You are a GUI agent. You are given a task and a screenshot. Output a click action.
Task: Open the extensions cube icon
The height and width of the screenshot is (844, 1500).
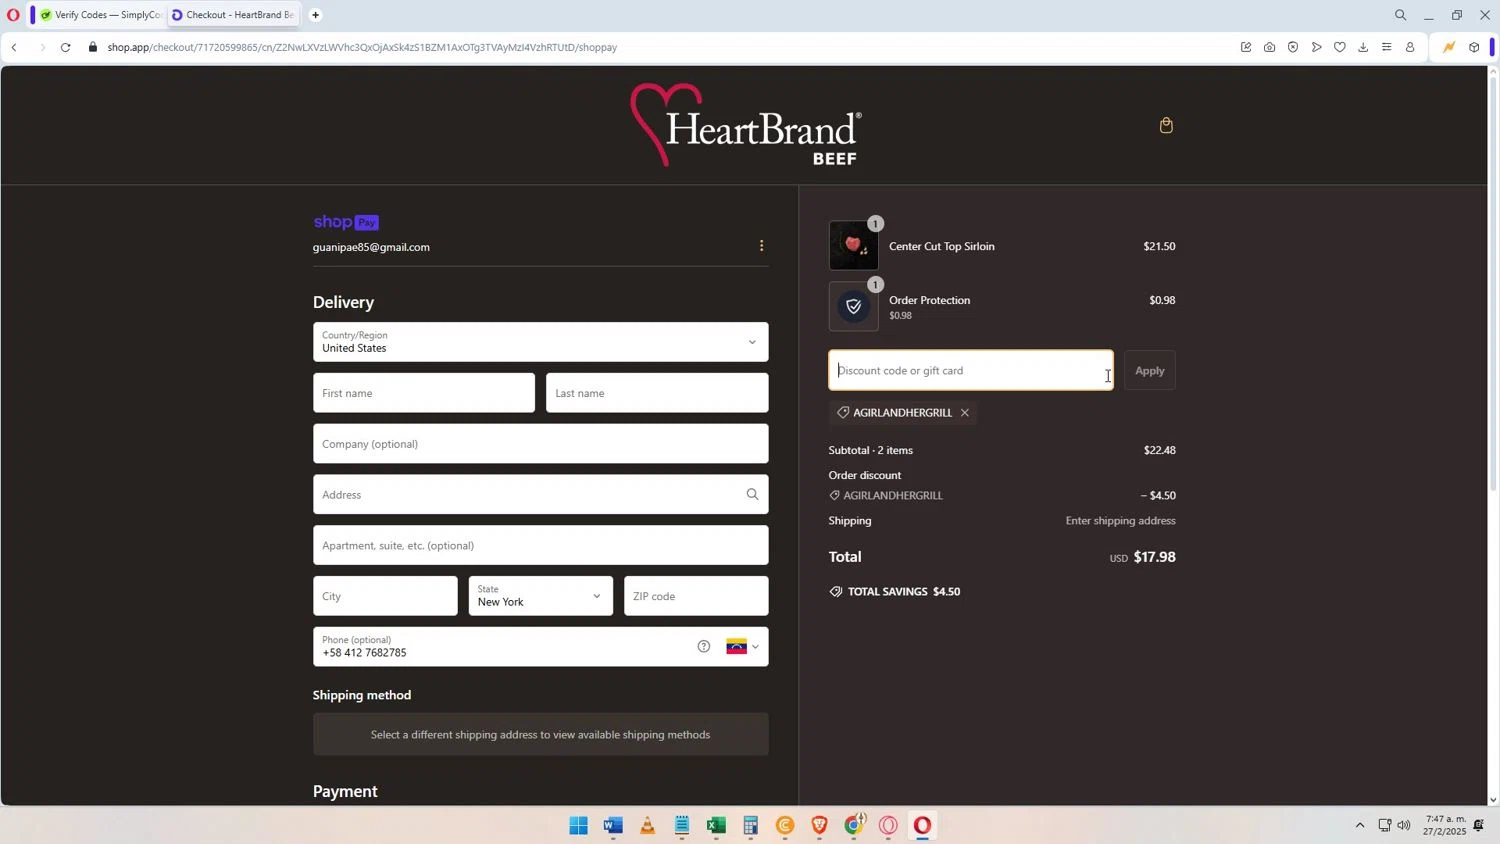coord(1473,47)
